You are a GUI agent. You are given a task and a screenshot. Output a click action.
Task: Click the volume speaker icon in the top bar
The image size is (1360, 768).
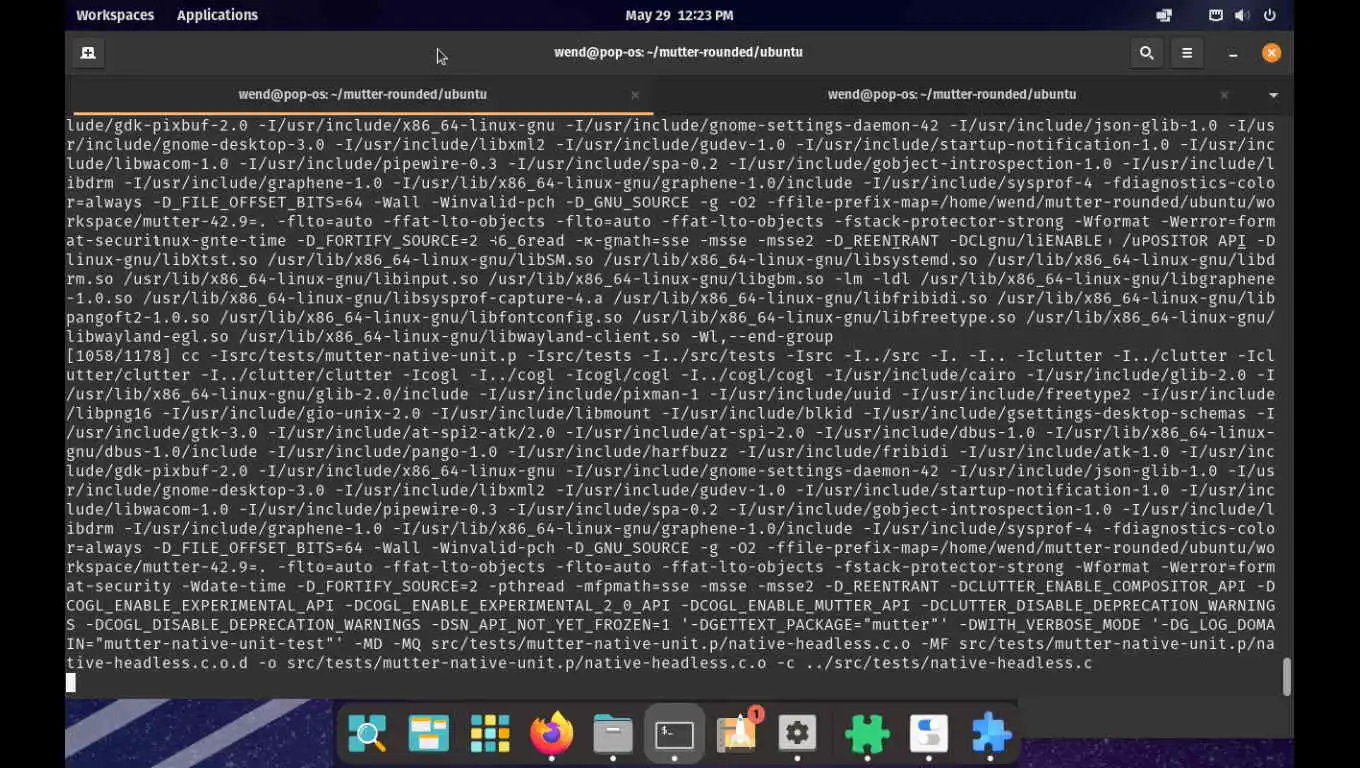click(1242, 15)
